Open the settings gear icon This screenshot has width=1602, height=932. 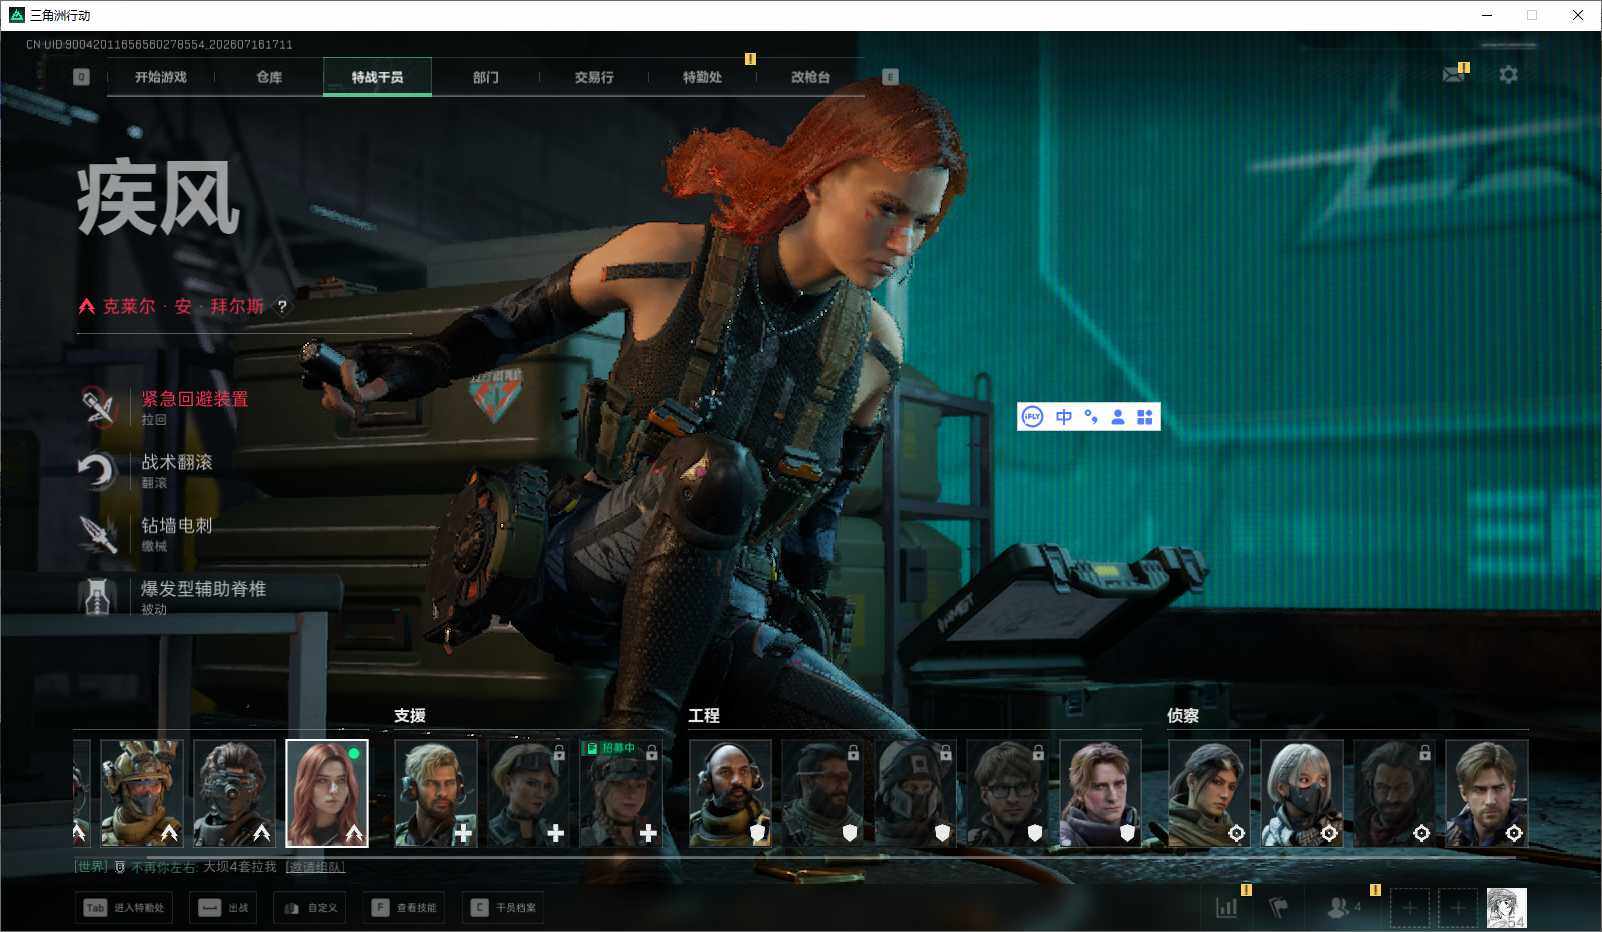pos(1508,74)
